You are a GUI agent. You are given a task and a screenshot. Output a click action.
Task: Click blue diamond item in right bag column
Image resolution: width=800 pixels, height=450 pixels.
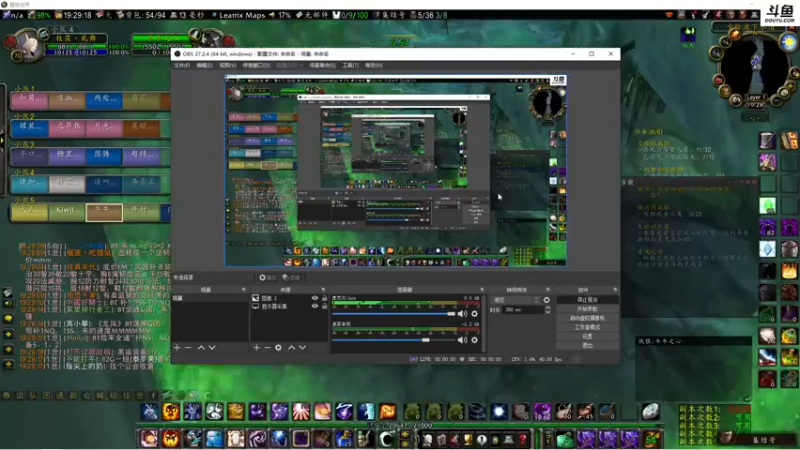click(767, 249)
